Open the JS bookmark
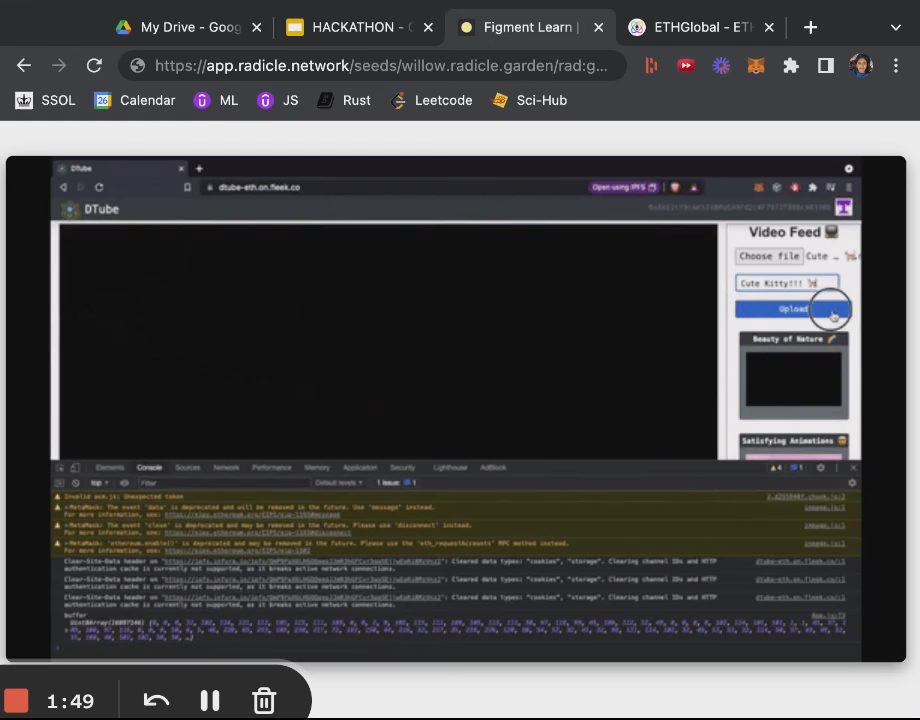The height and width of the screenshot is (720, 920). 278,100
